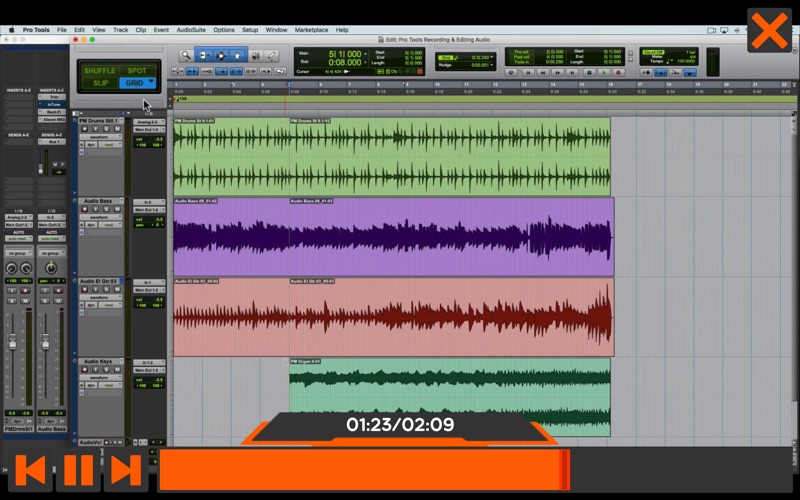The image size is (800, 500).
Task: Click the green transport Play button
Action: pos(603,73)
